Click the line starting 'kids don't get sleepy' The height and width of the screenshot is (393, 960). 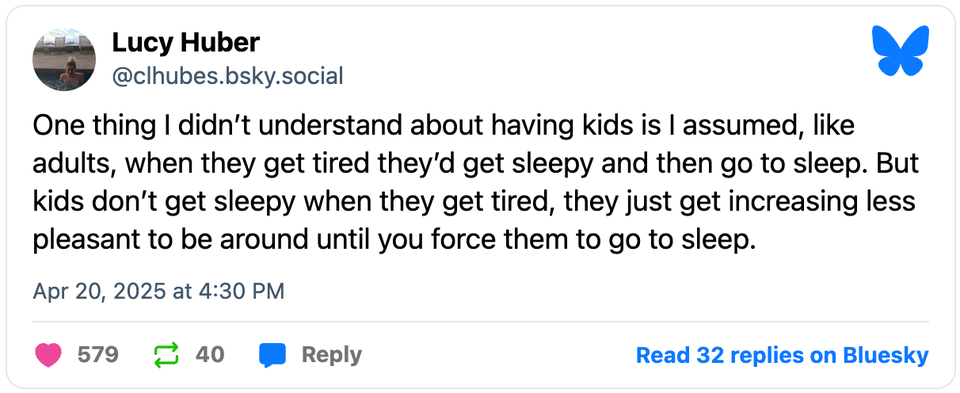474,203
